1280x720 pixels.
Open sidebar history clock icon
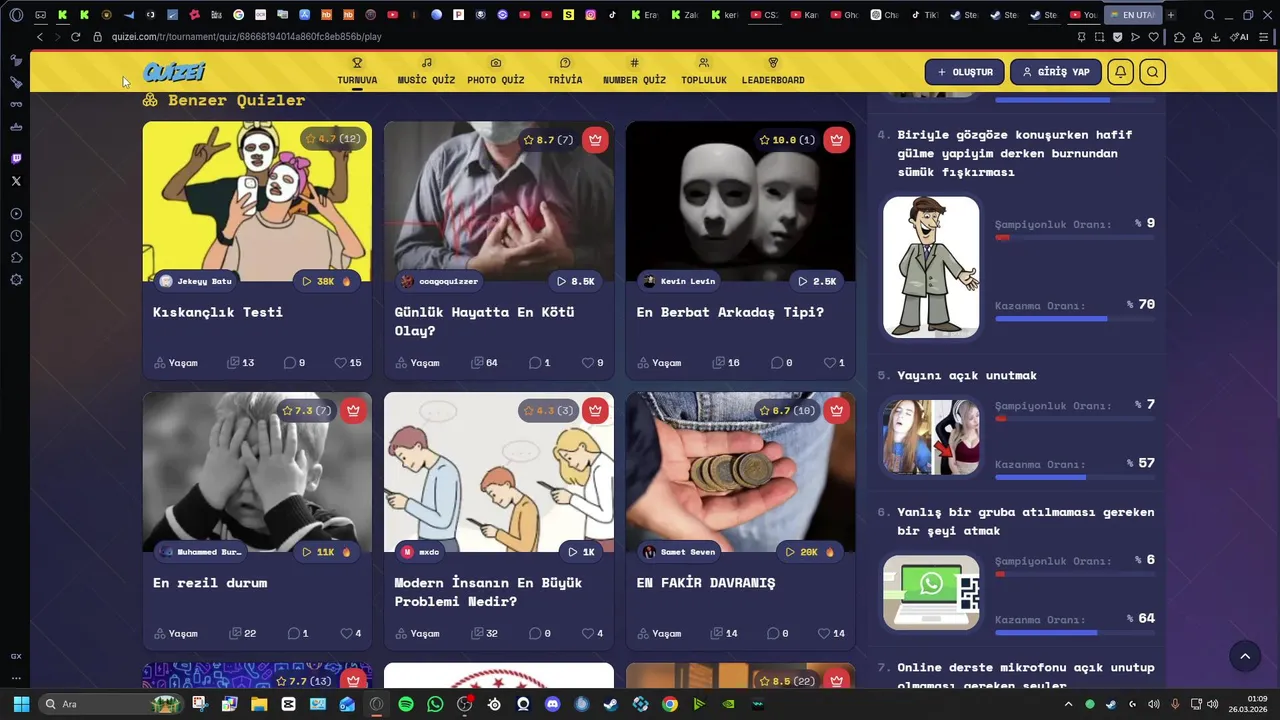coord(16,236)
